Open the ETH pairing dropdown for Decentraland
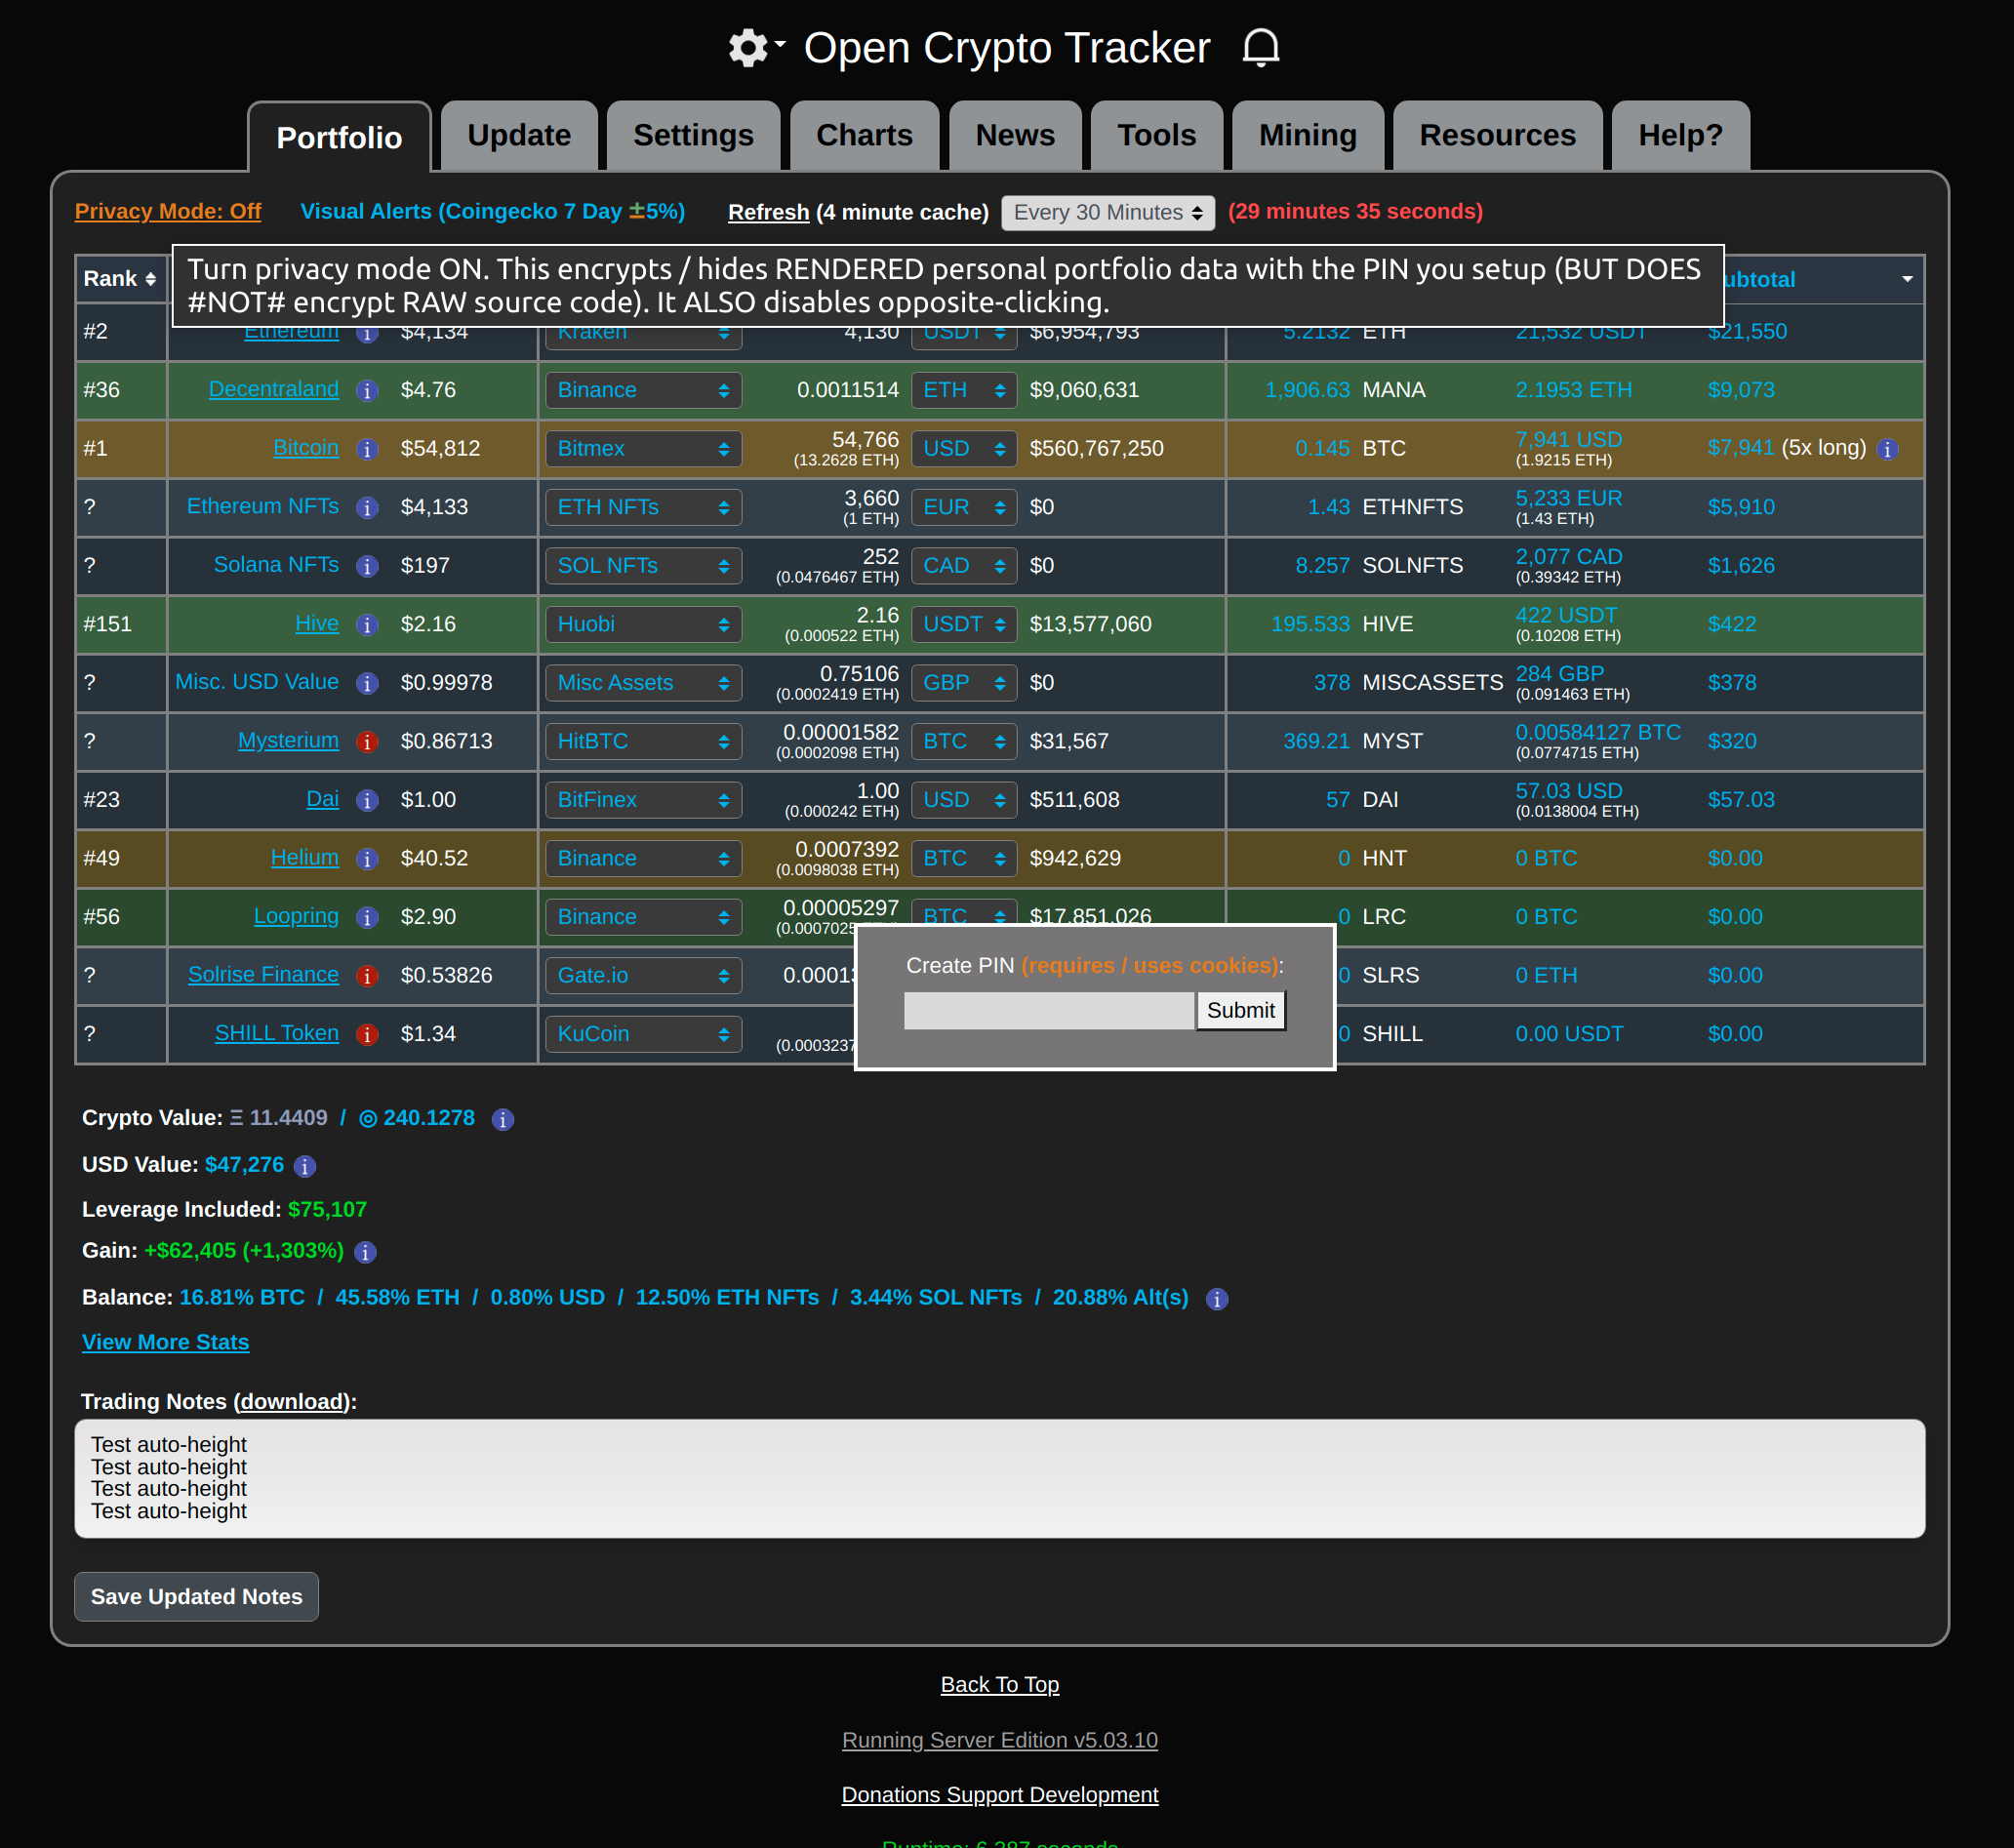This screenshot has width=2014, height=1848. point(964,390)
